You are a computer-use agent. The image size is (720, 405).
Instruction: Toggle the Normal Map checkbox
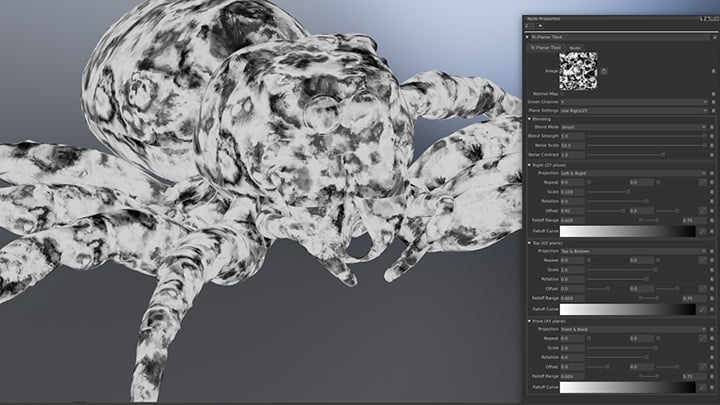point(563,94)
